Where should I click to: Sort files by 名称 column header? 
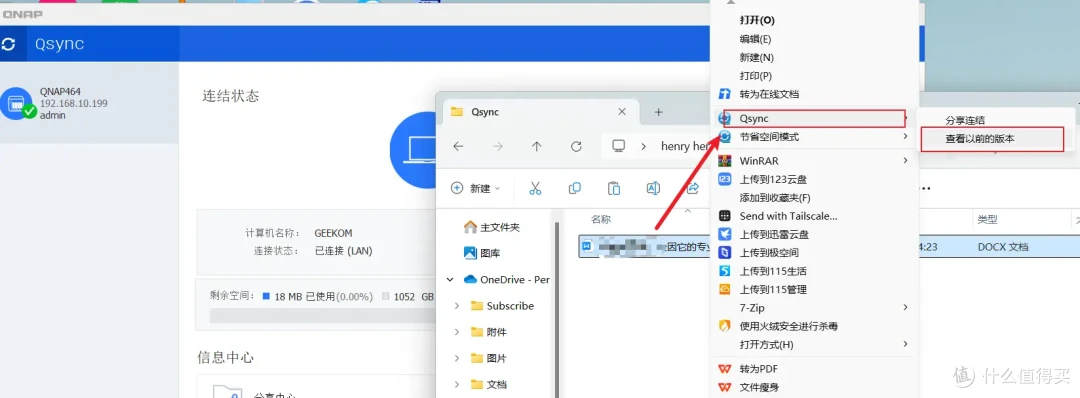601,219
